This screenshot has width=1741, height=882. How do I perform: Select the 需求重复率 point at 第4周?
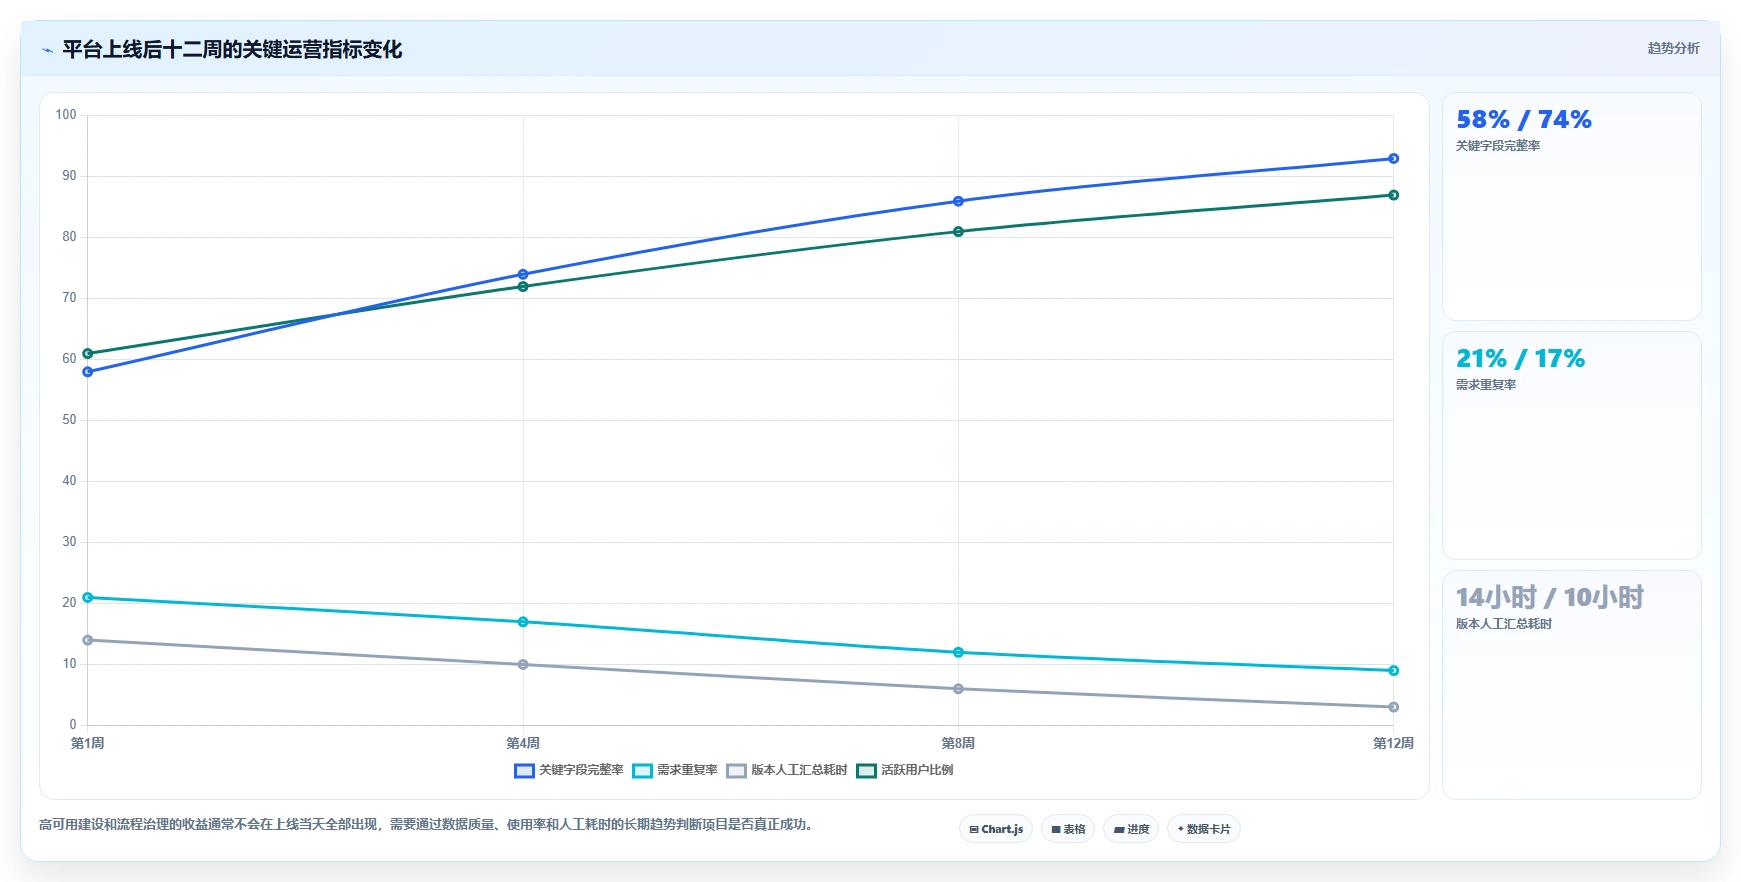click(523, 622)
